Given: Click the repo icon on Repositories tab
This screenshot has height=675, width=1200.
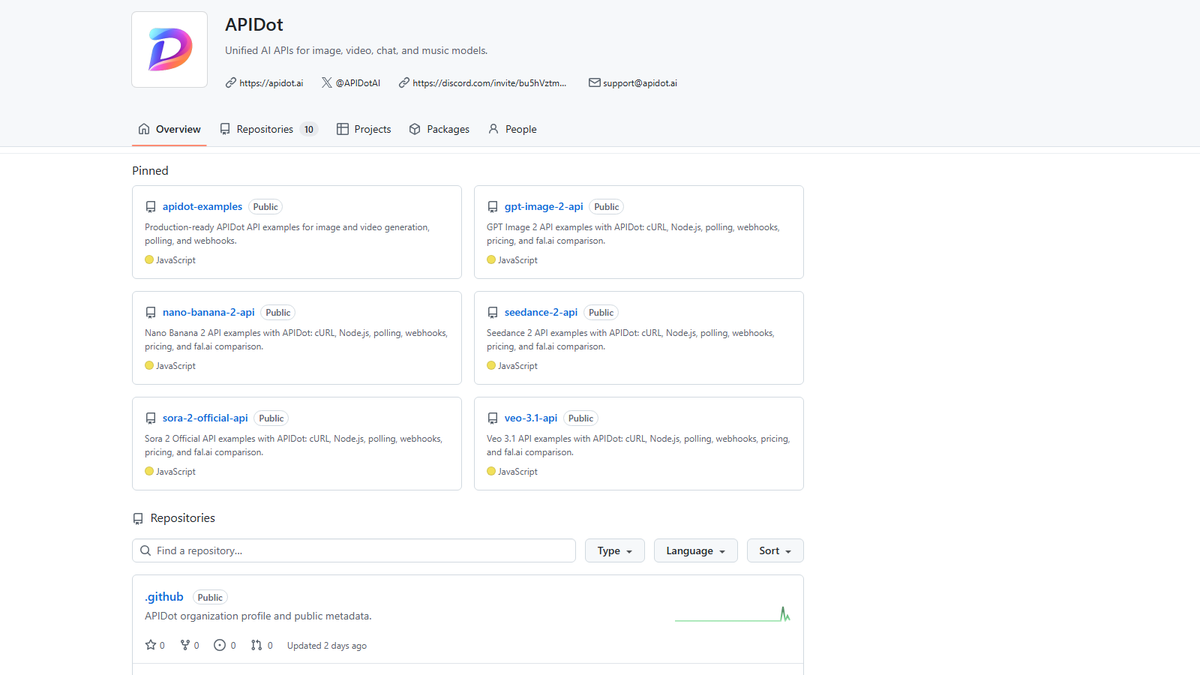Looking at the screenshot, I should [x=225, y=129].
